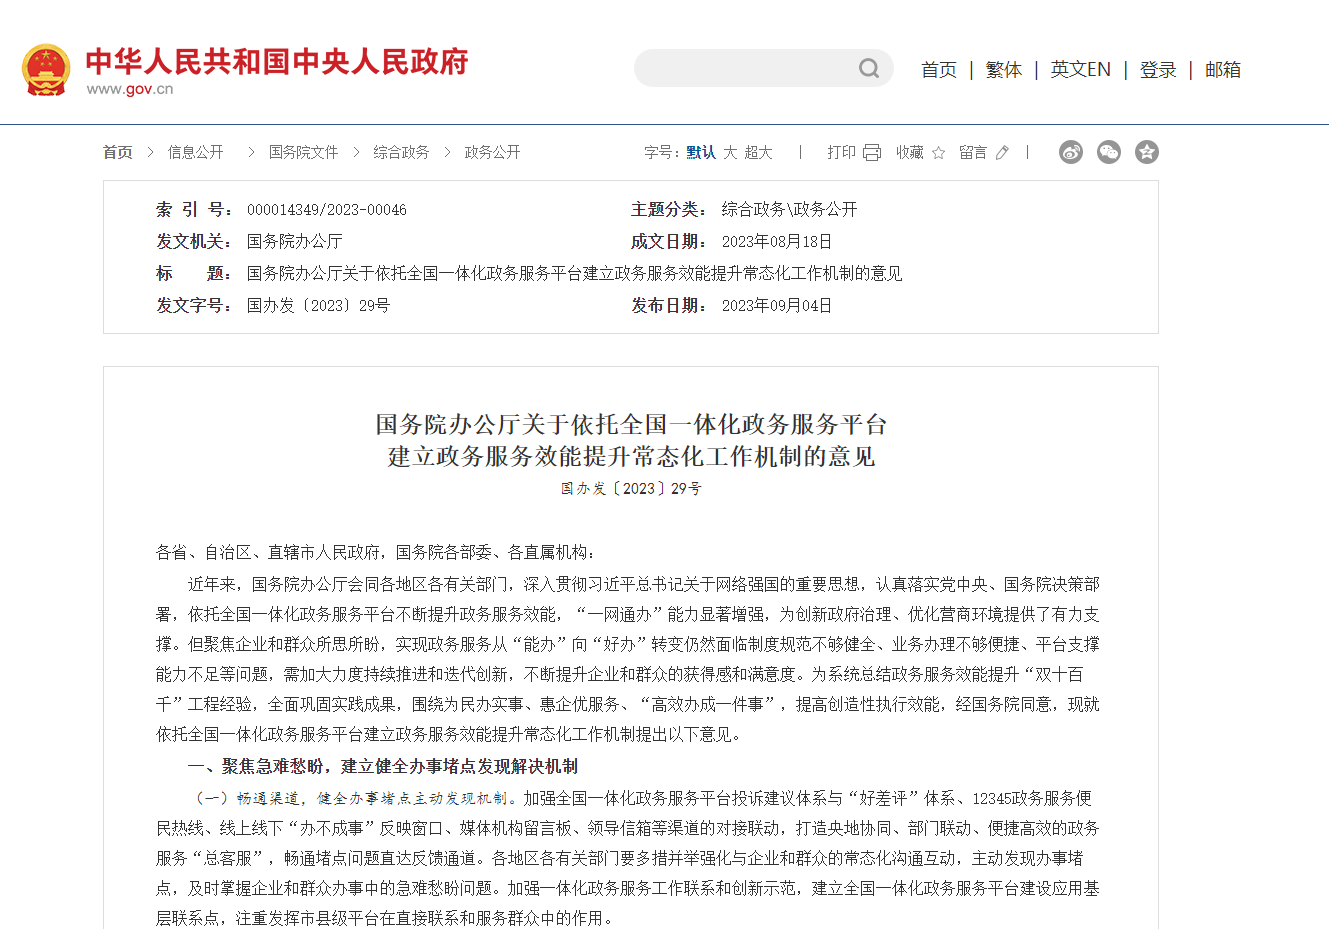
Task: Click document number 国办发〔2023〕29号 in info table
Action: [x=319, y=306]
